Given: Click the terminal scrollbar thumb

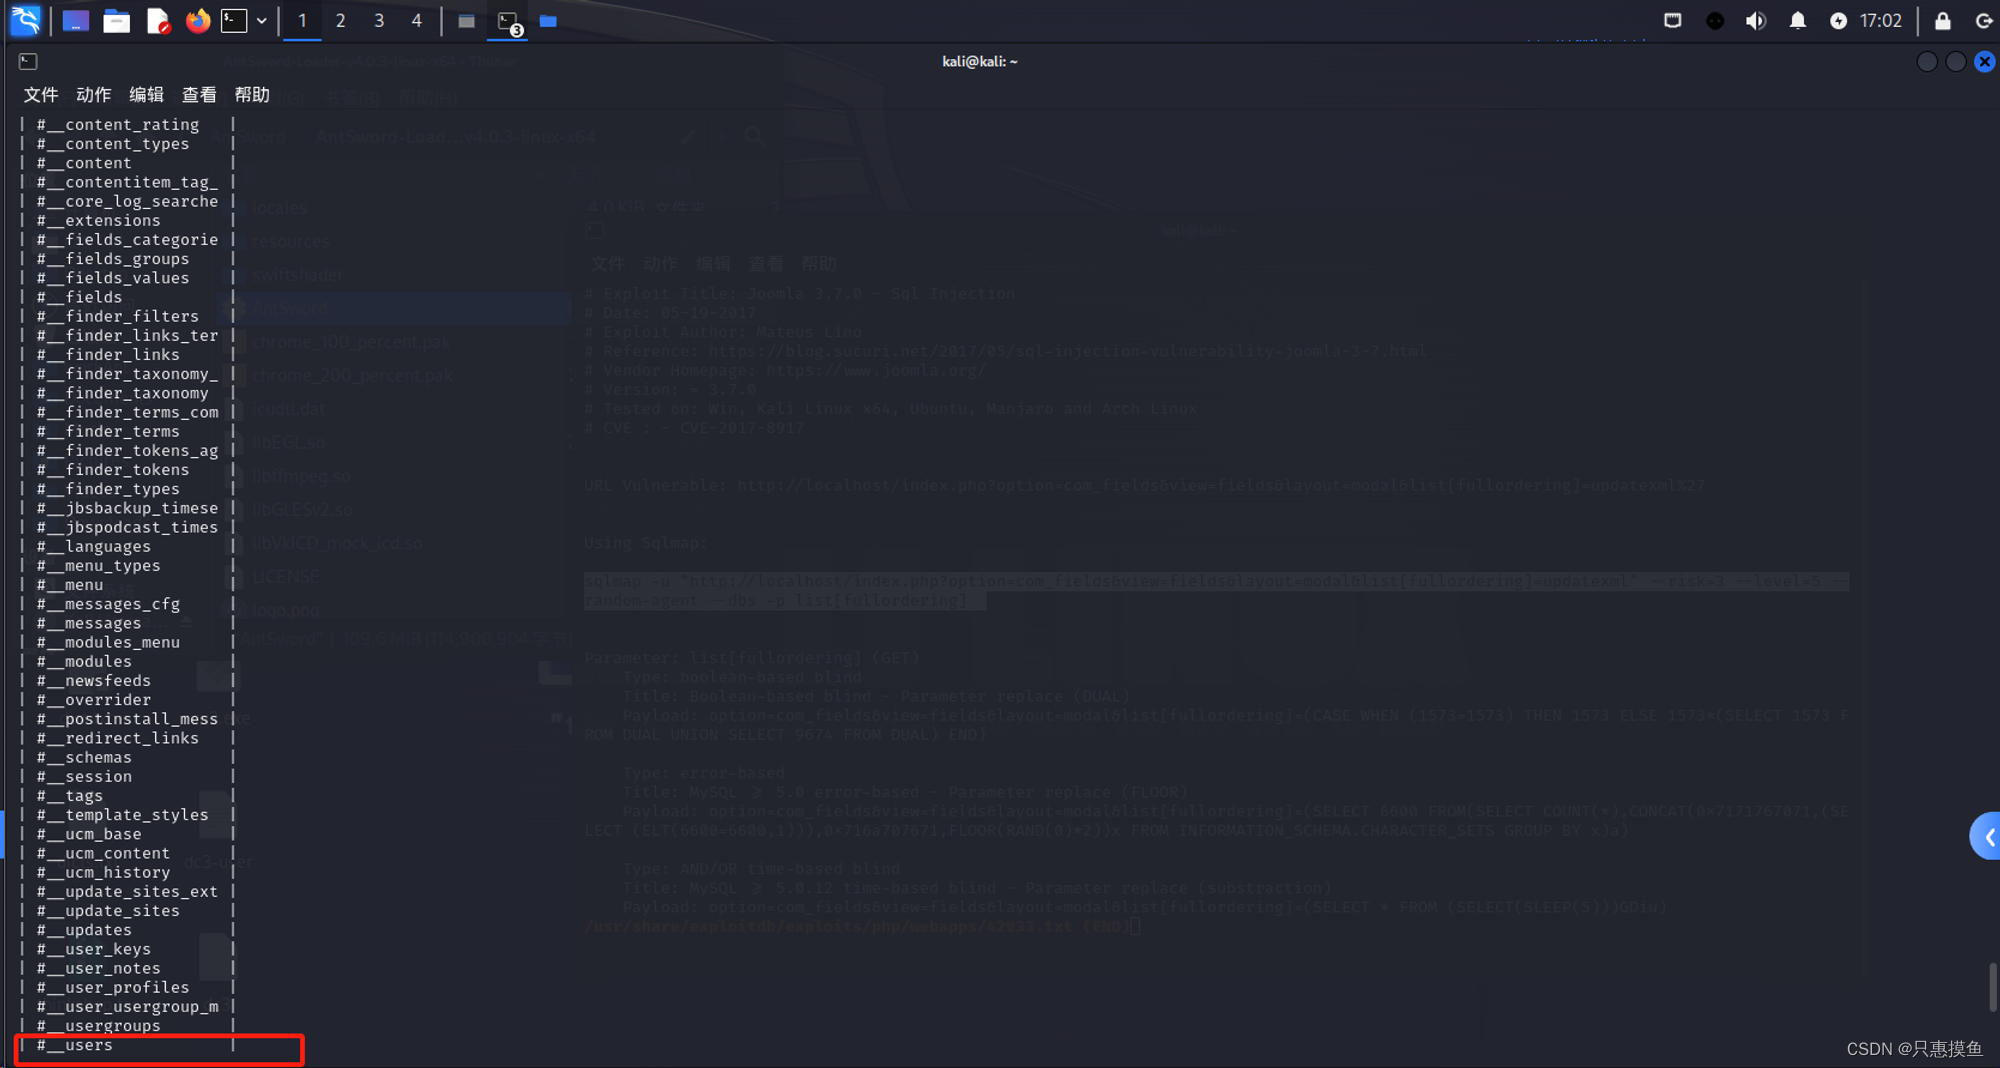Looking at the screenshot, I should point(1992,987).
